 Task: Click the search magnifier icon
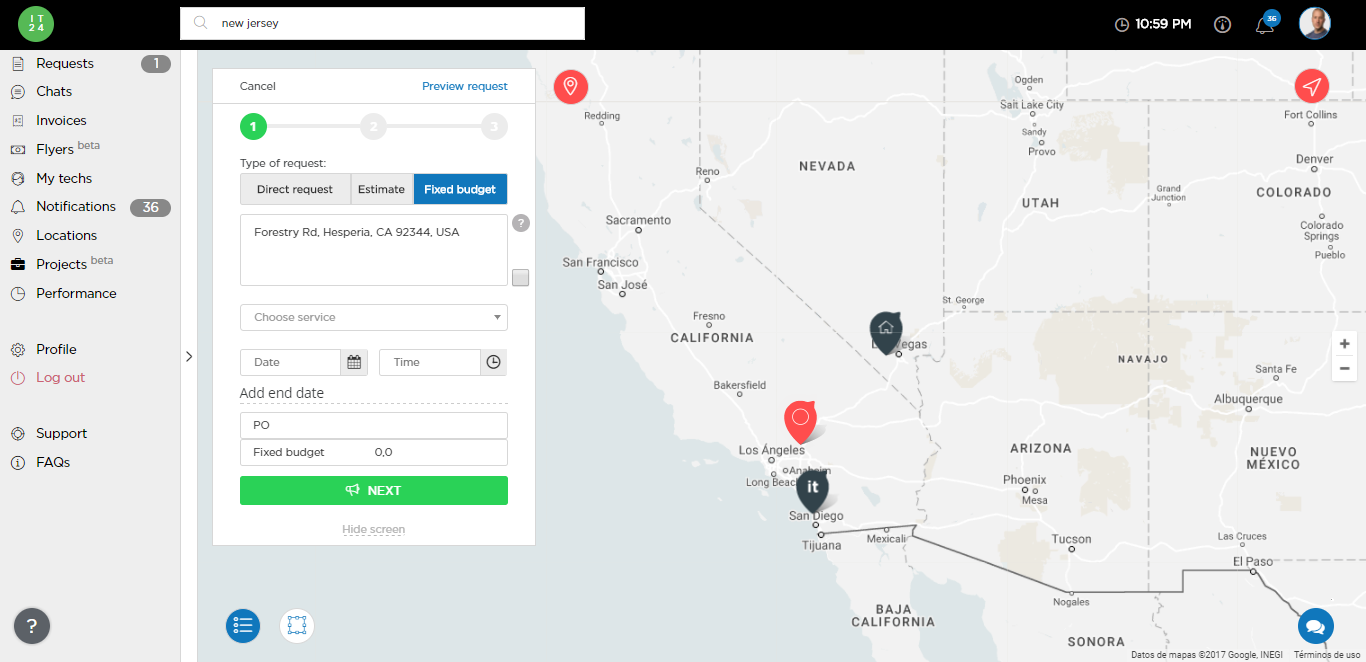tap(201, 23)
